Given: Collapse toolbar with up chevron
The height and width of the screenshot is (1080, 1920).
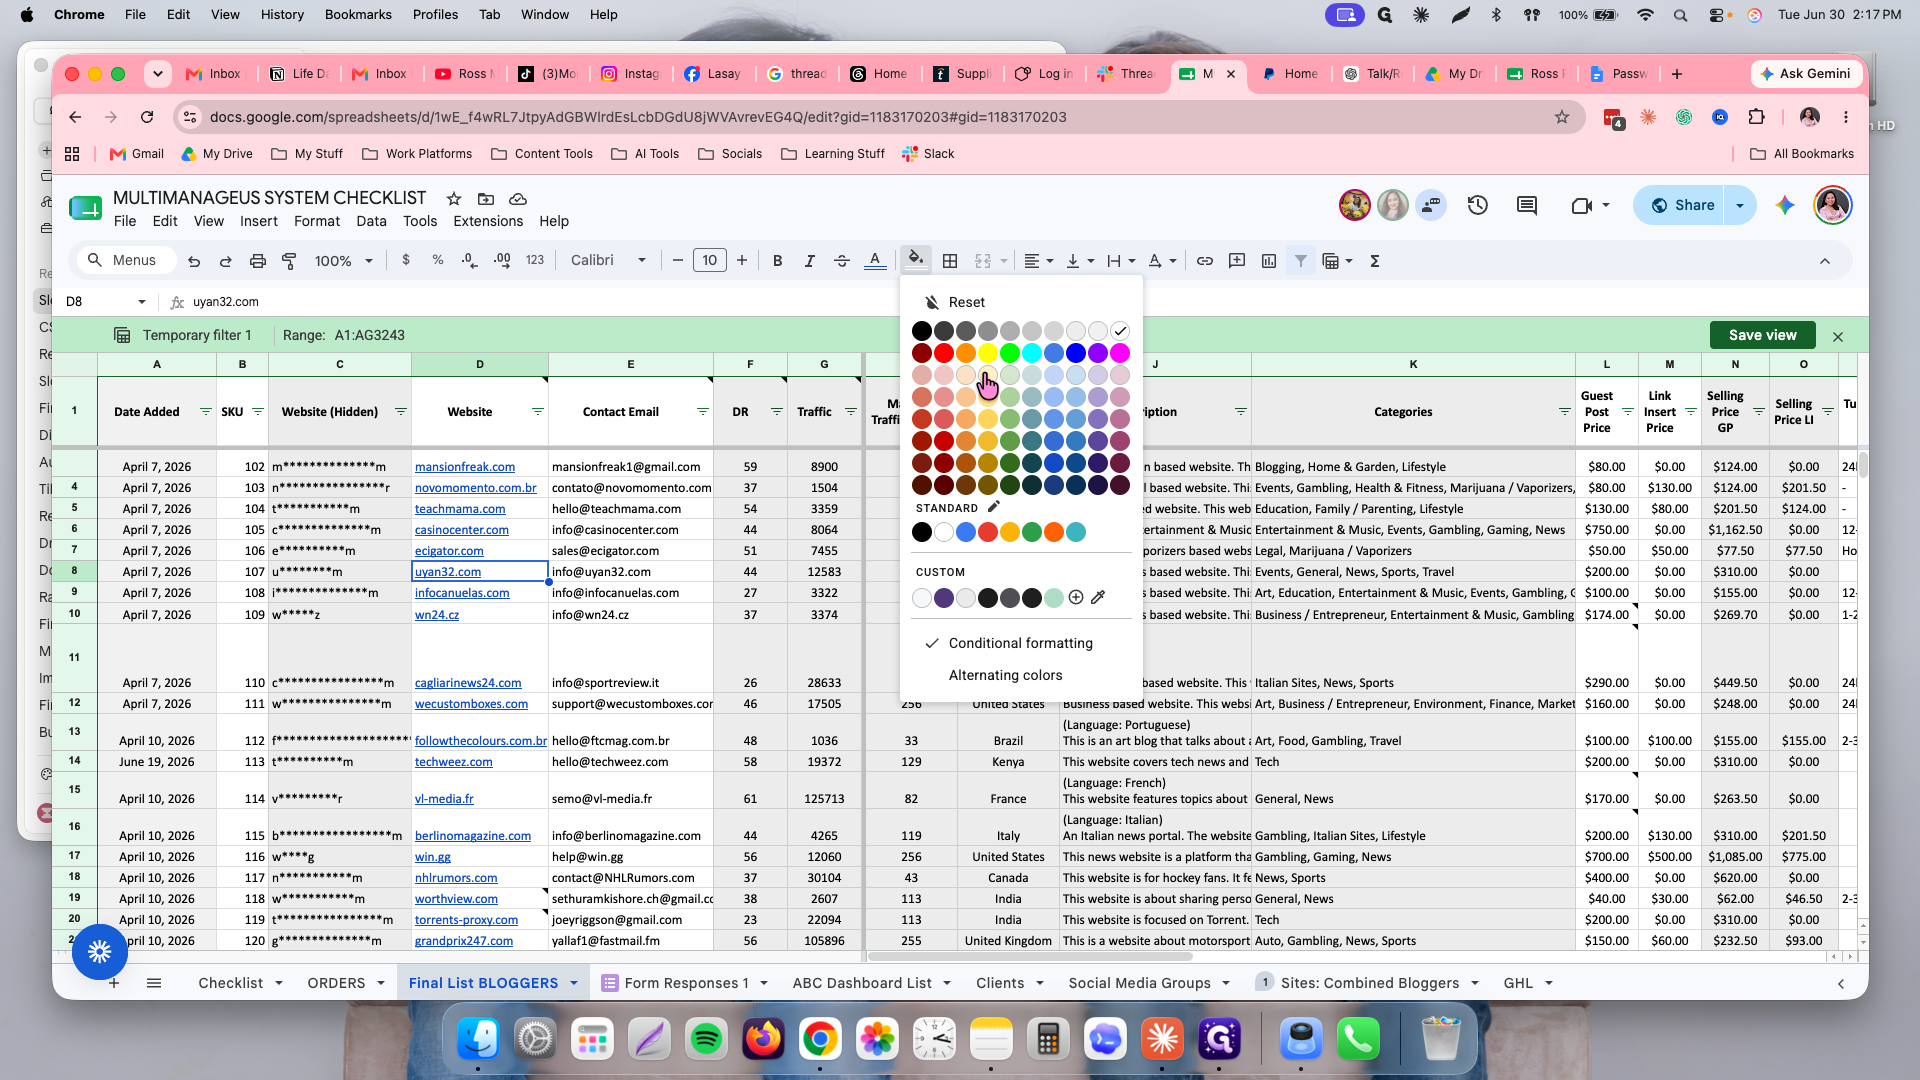Looking at the screenshot, I should coord(1825,261).
